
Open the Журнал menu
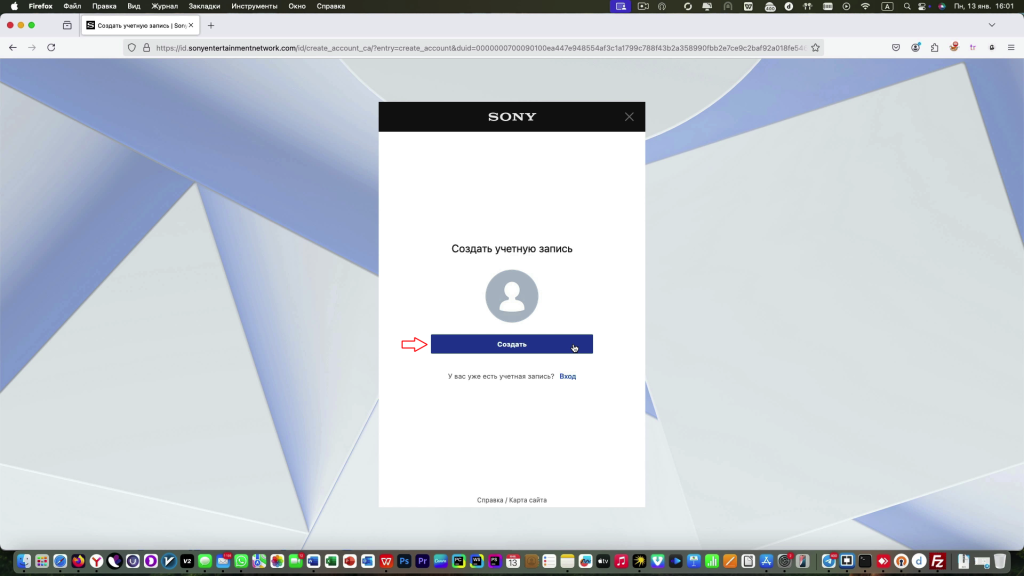165,6
